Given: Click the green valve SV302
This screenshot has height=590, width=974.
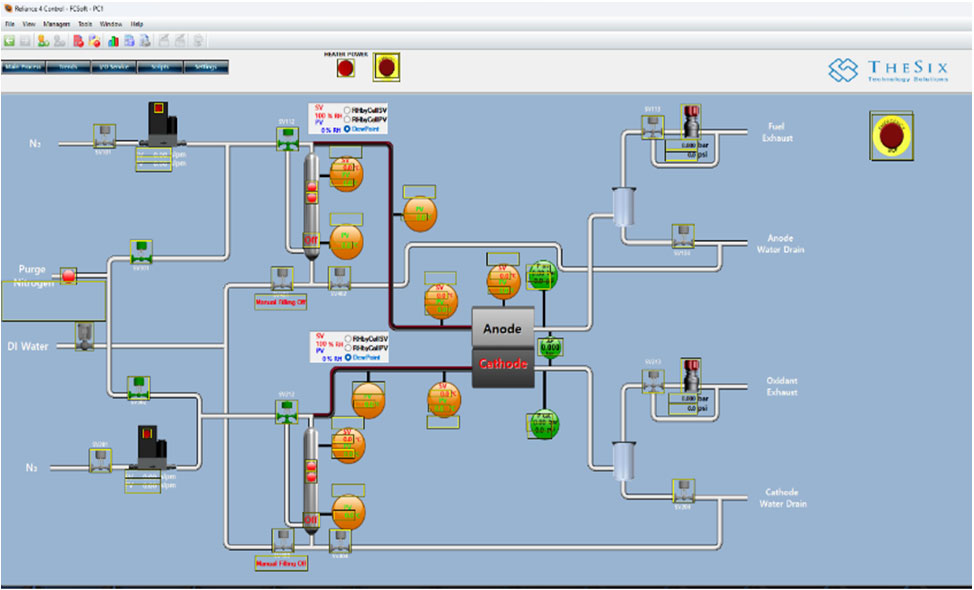Looking at the screenshot, I should click(139, 388).
